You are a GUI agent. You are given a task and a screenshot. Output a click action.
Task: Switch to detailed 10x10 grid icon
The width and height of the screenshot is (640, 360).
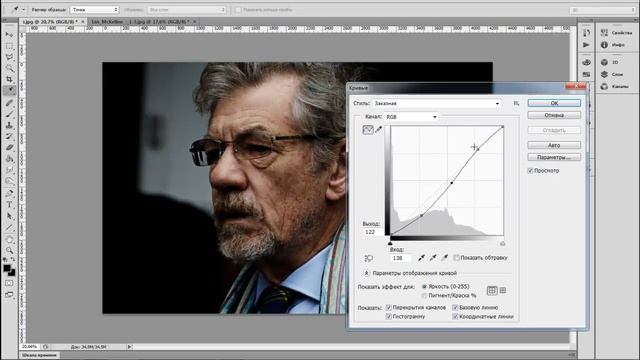pyautogui.click(x=503, y=290)
